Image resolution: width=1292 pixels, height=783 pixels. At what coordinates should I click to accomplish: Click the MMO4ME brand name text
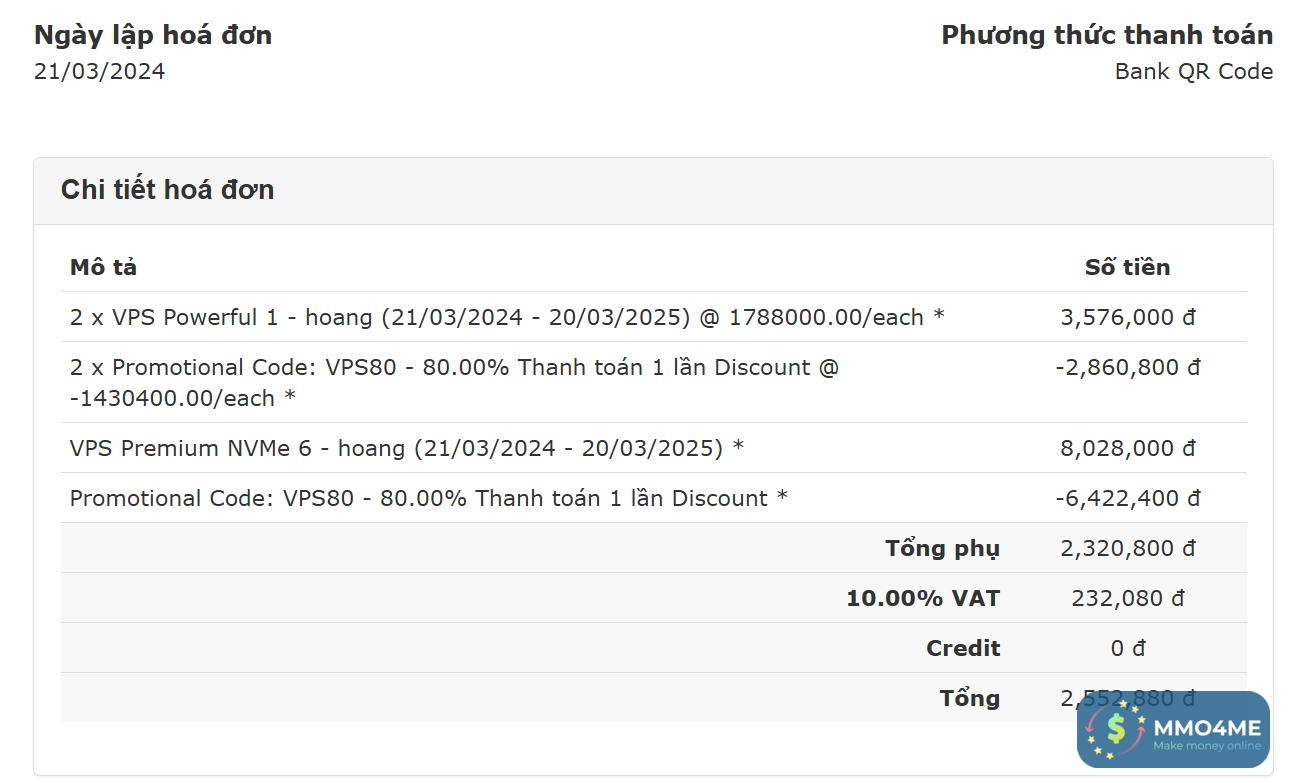coord(1208,727)
